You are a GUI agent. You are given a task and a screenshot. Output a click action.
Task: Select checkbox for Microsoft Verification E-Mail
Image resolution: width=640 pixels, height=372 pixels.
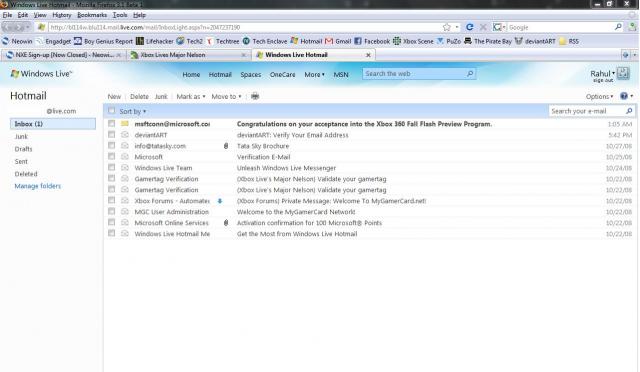(x=111, y=156)
